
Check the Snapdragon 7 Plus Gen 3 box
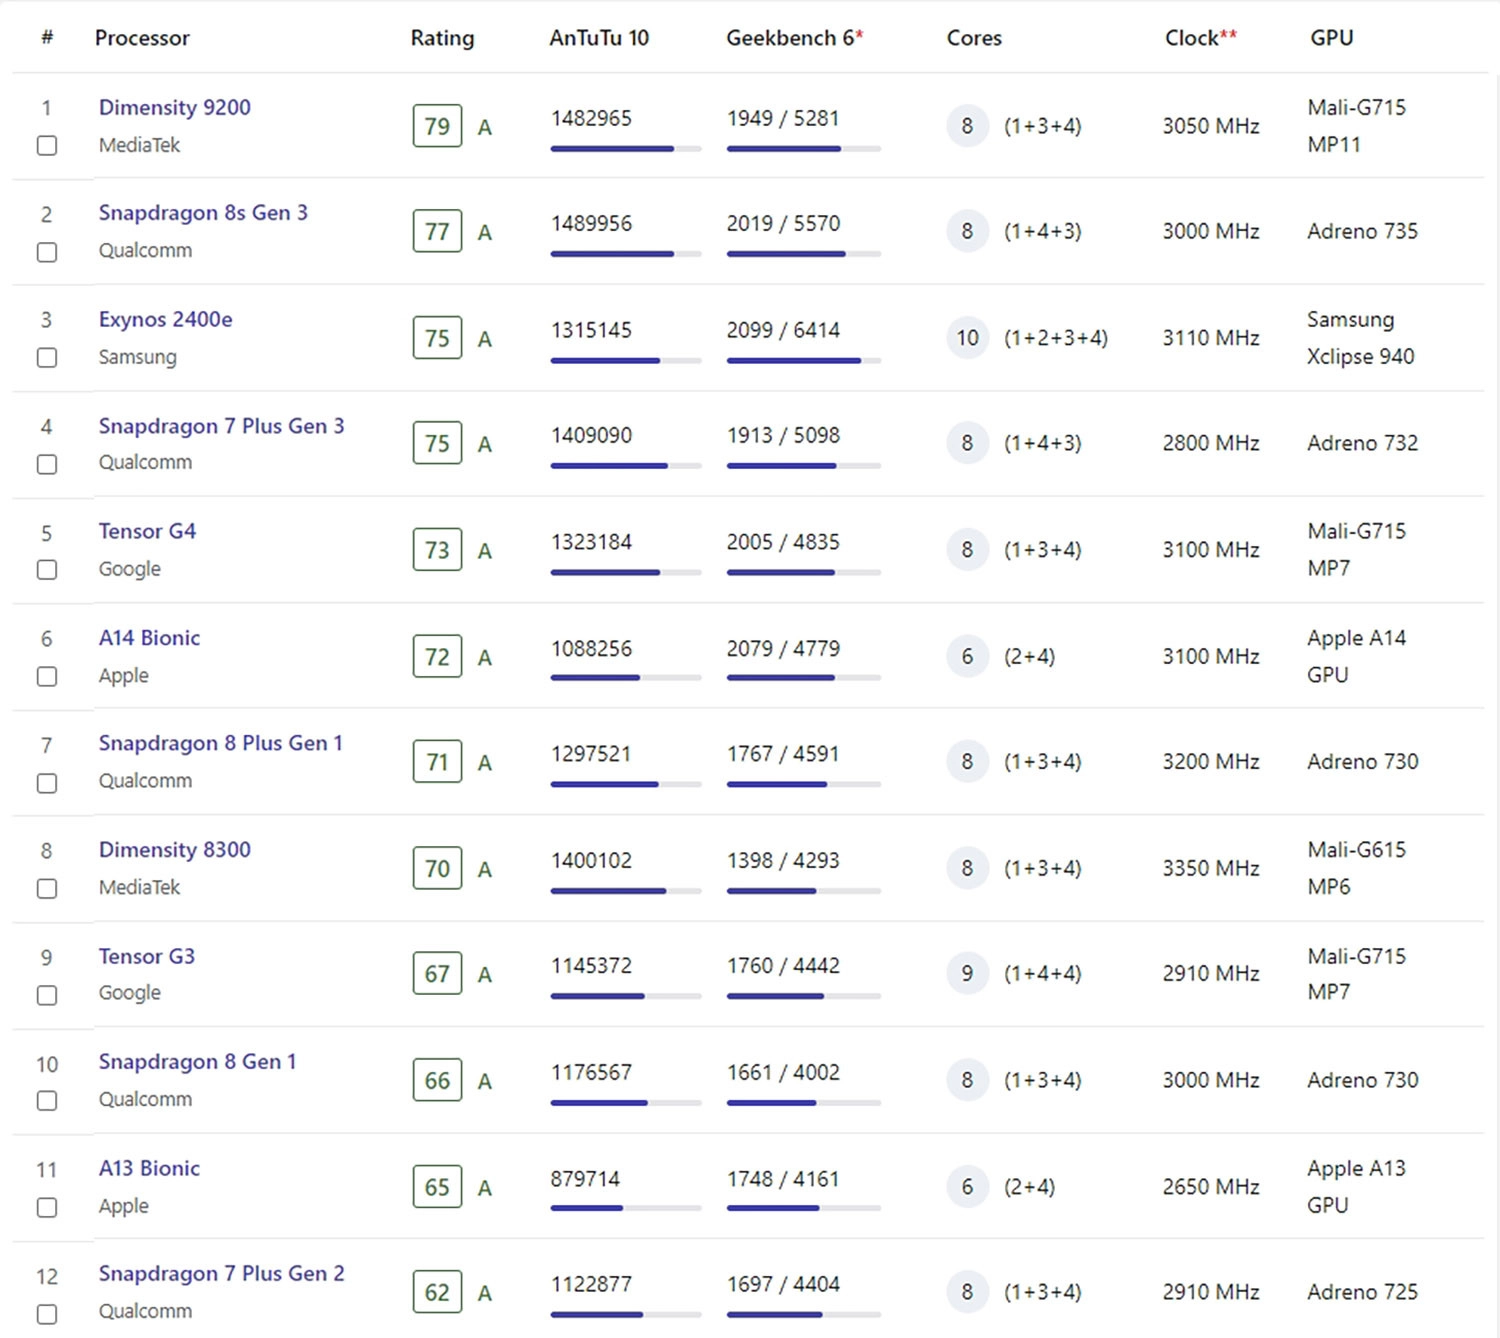(47, 464)
